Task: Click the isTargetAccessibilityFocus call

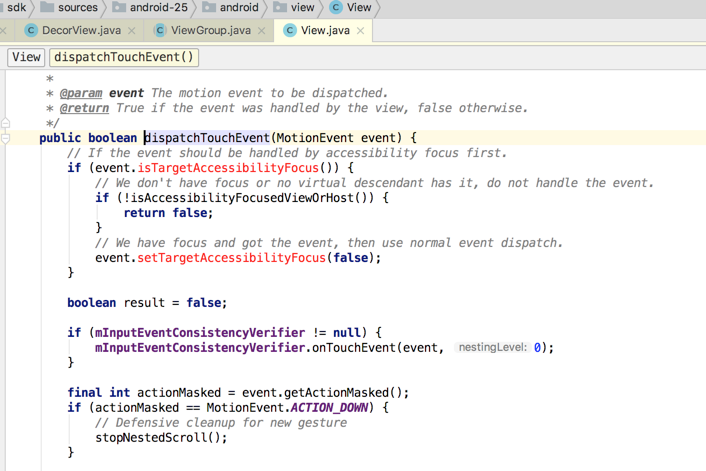Action: (228, 168)
